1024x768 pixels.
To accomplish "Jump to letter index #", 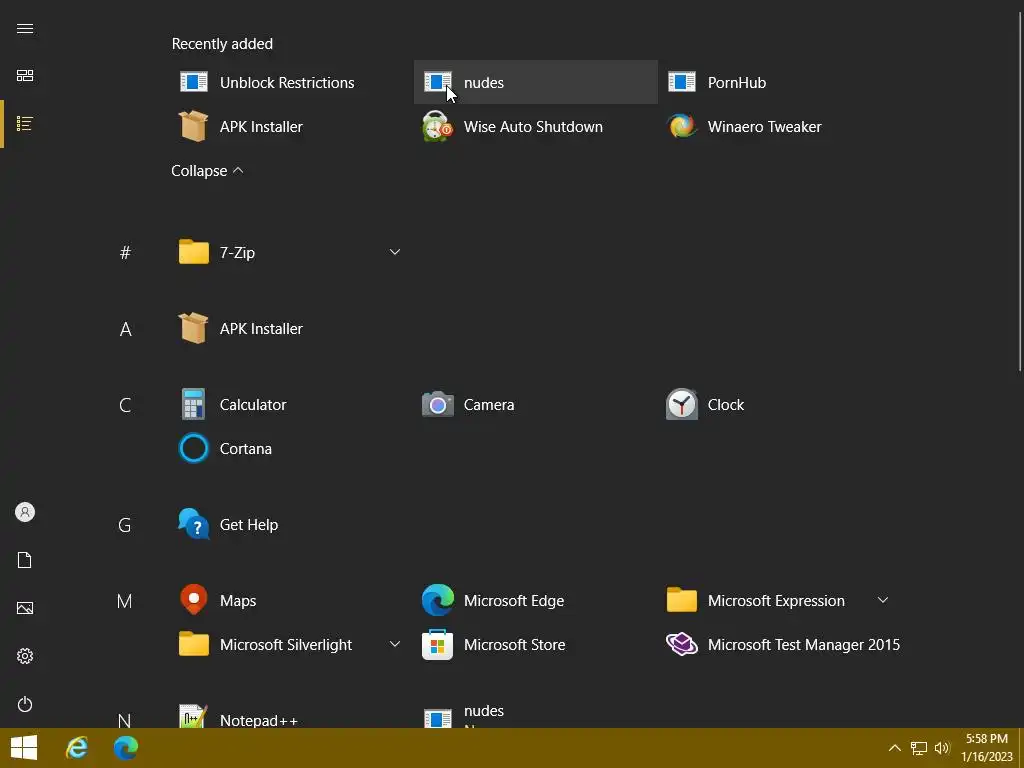I will click(x=125, y=253).
